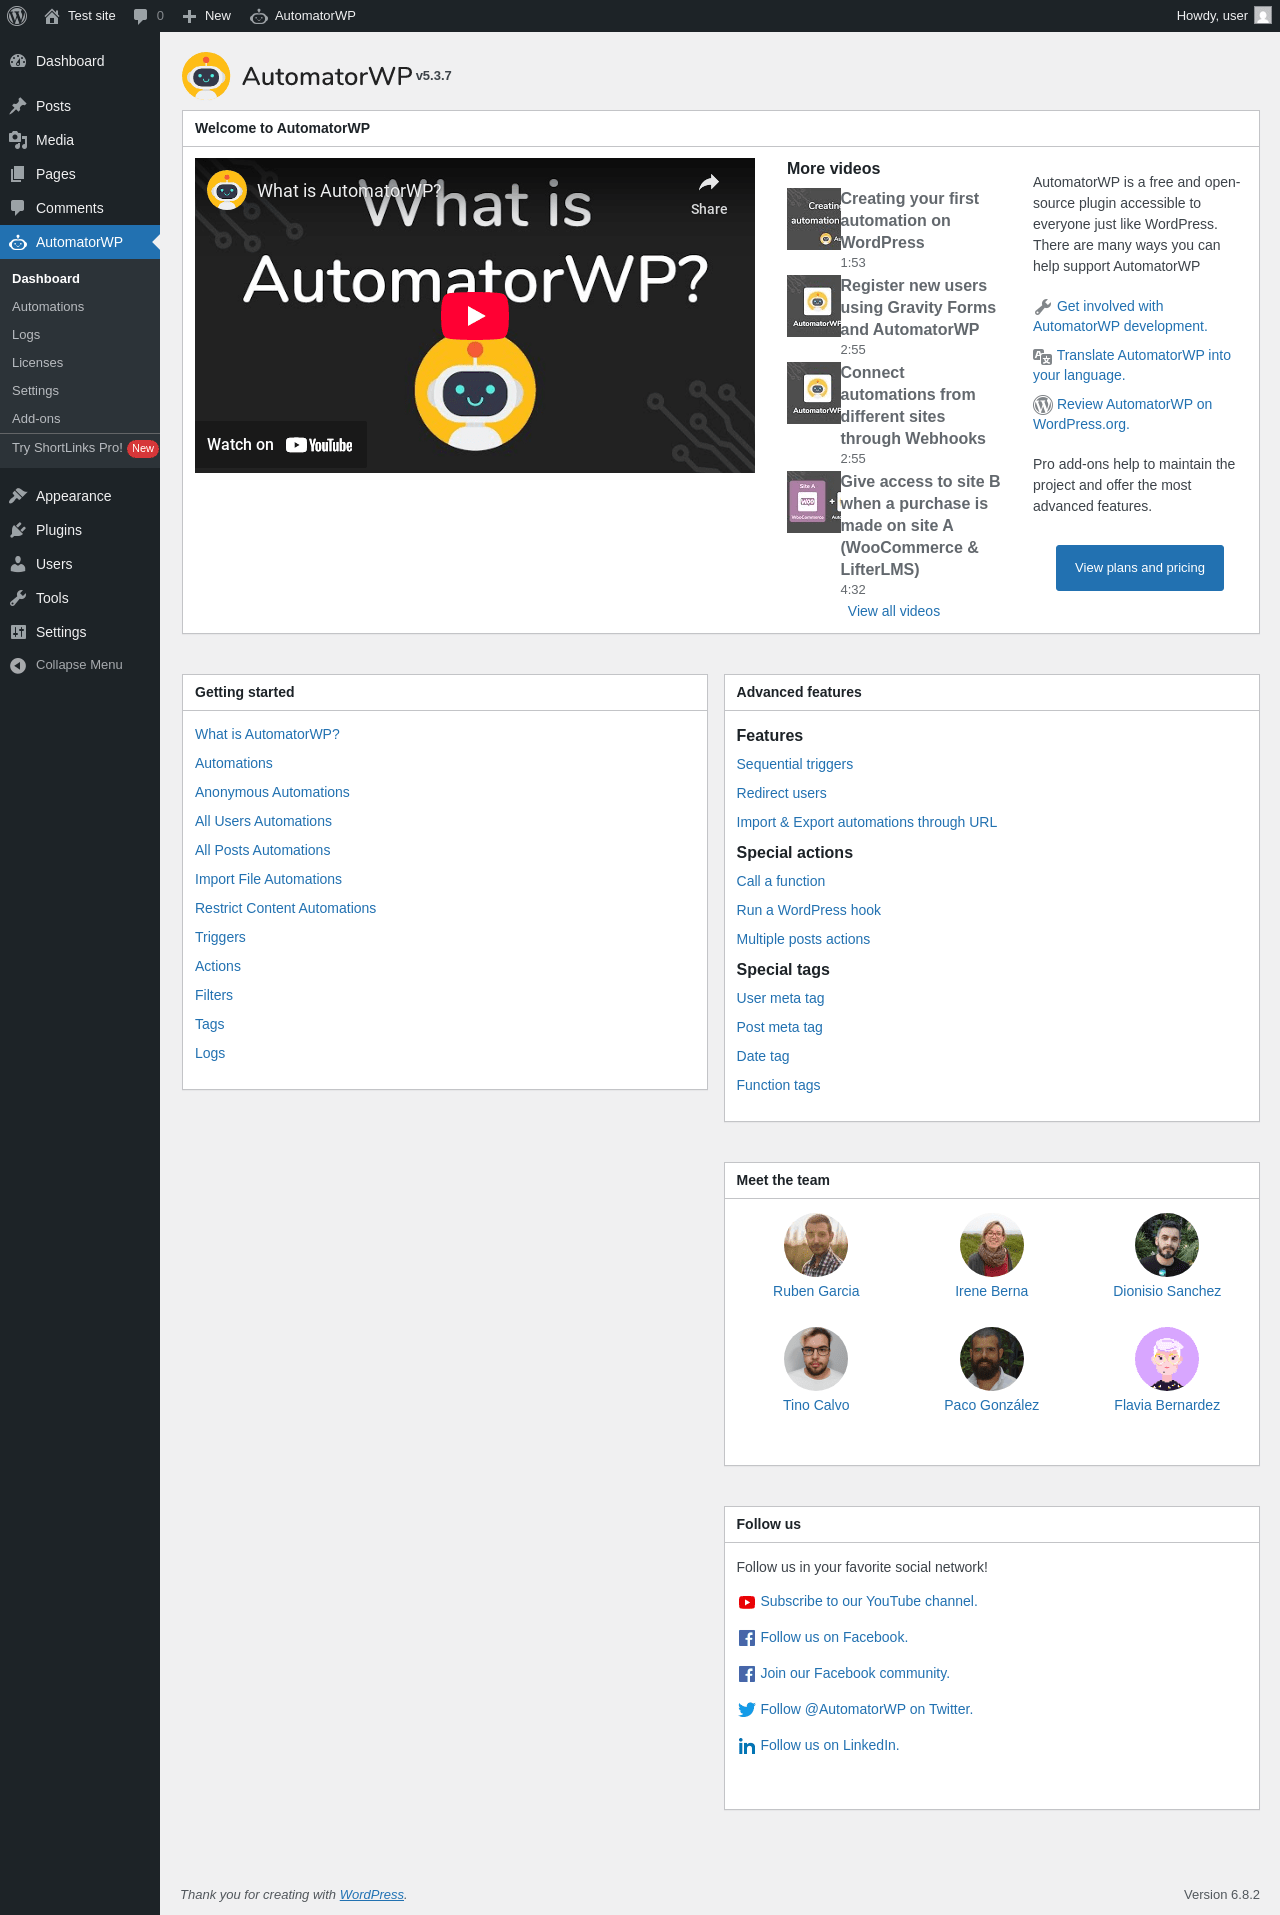Open Ruben Garcia's team photo
1280x1915 pixels.
816,1245
